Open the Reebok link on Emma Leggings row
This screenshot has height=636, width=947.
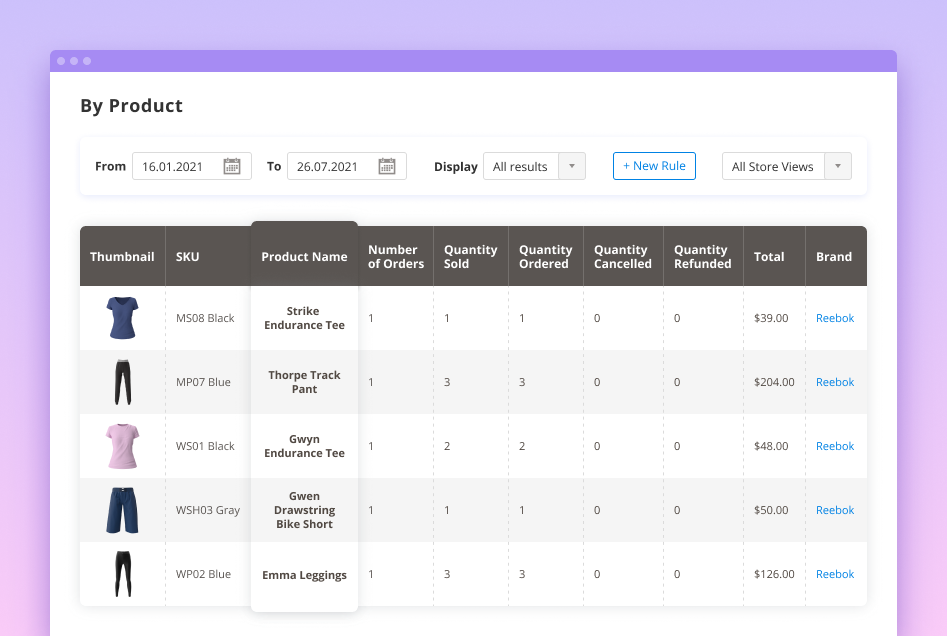coord(834,574)
